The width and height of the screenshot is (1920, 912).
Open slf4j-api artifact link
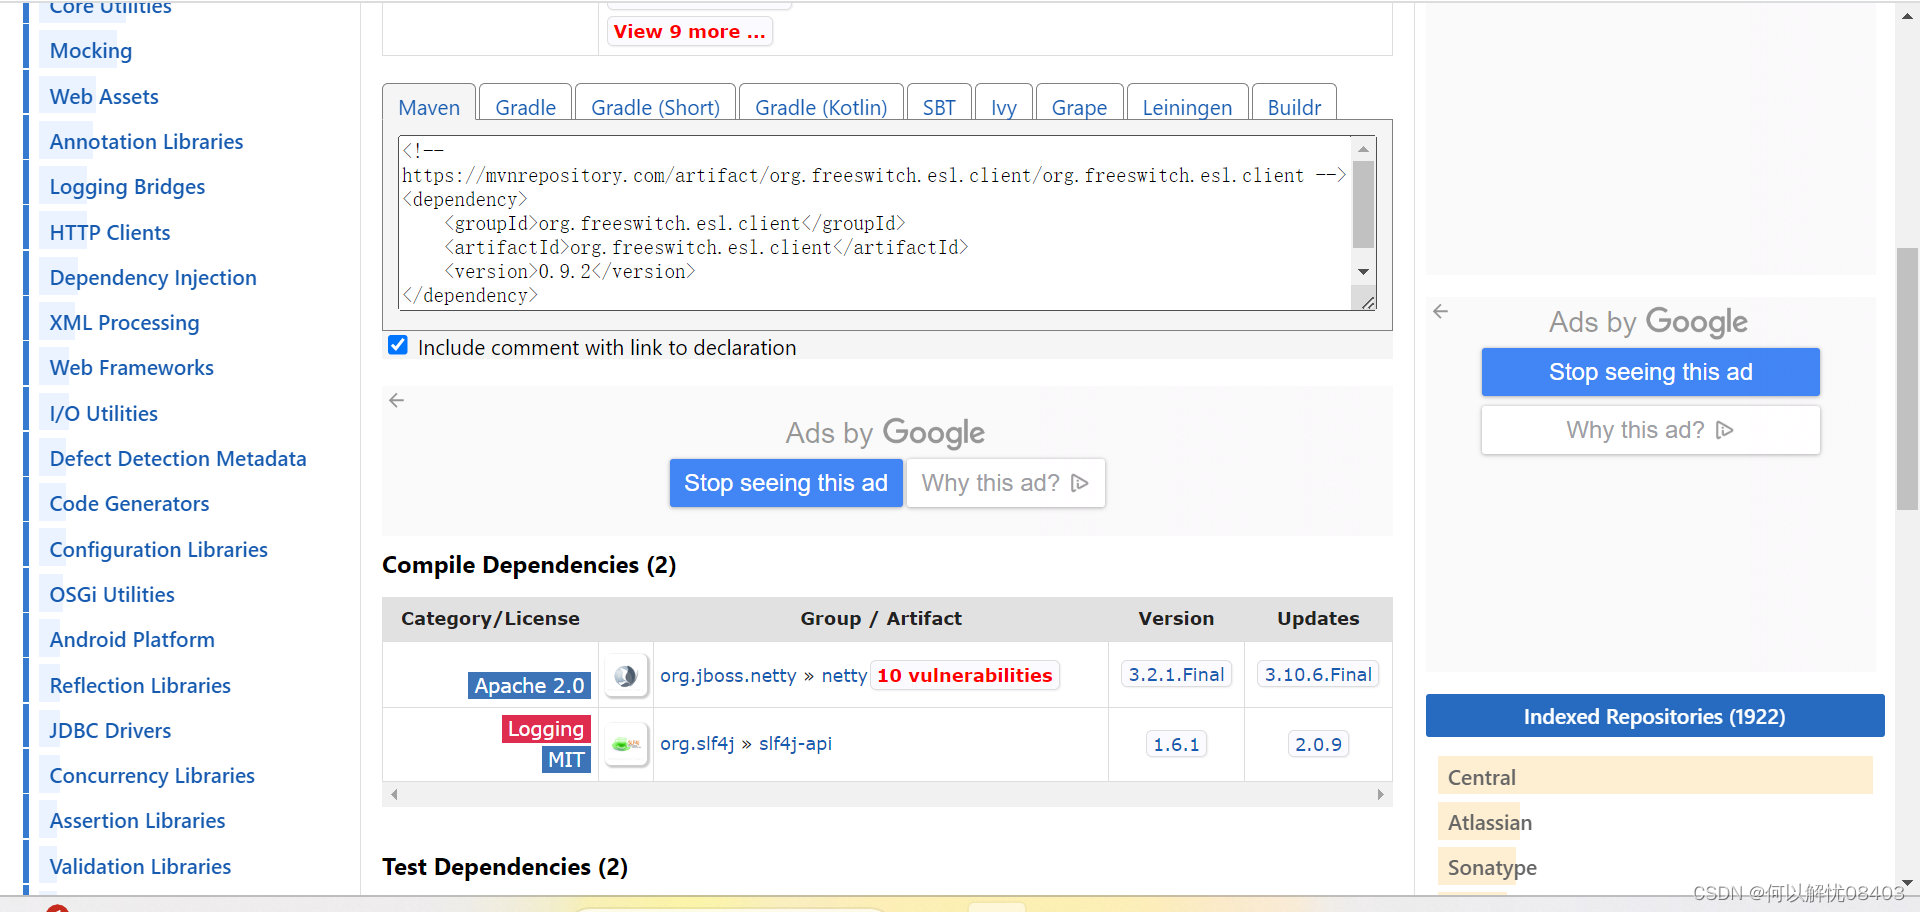[795, 744]
